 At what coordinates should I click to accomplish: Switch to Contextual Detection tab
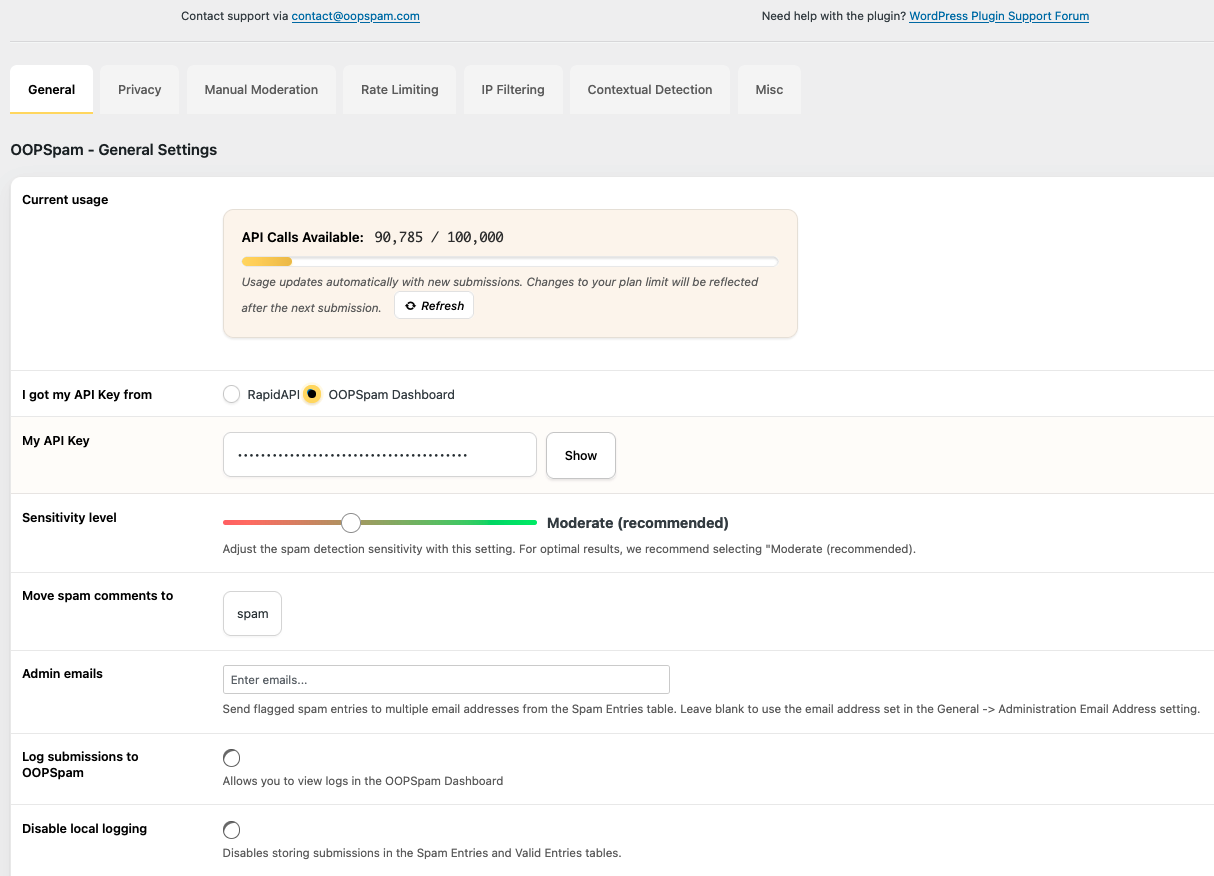click(x=650, y=90)
